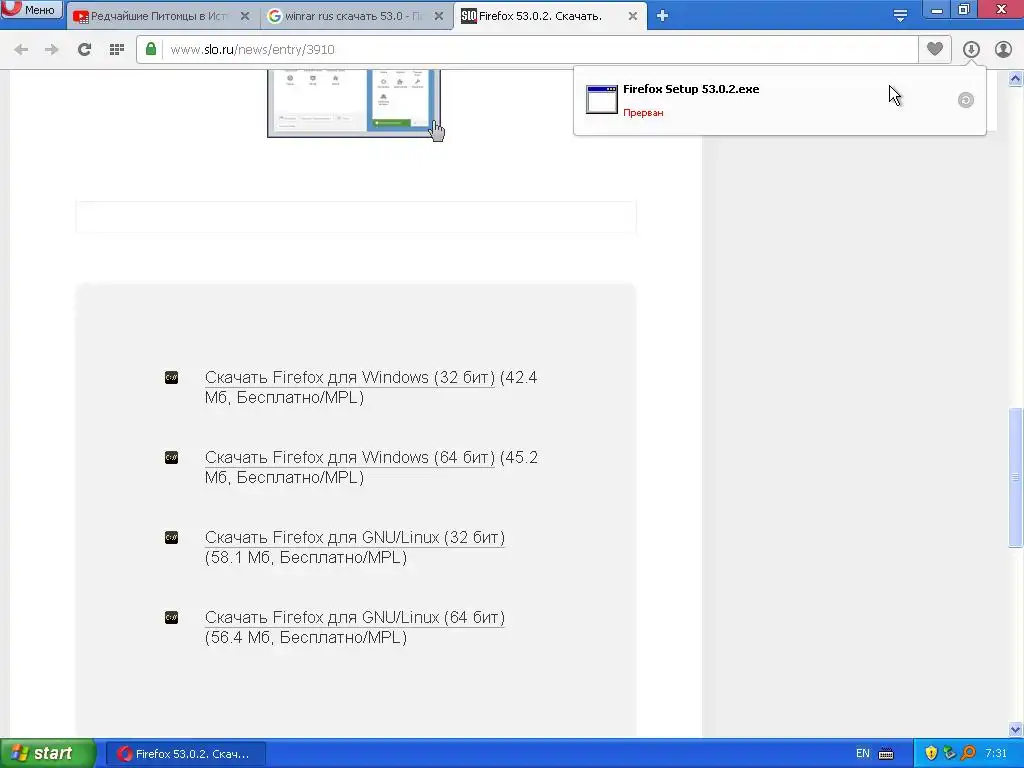Open the Opera Меню button
Screen dimensions: 1024x768
[31, 9]
